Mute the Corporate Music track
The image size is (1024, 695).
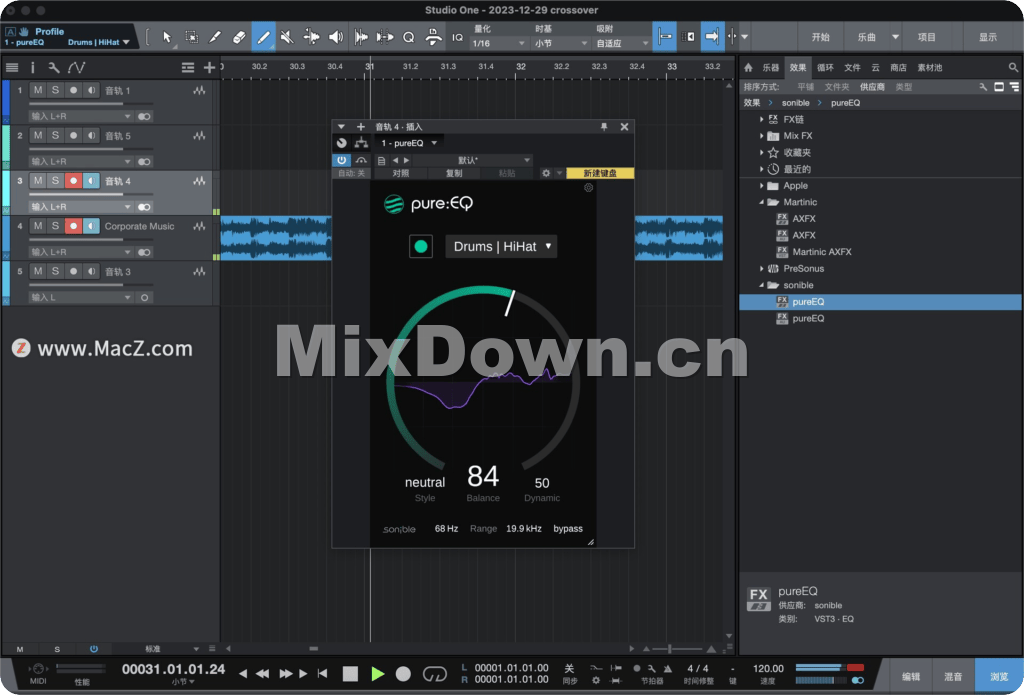click(38, 226)
